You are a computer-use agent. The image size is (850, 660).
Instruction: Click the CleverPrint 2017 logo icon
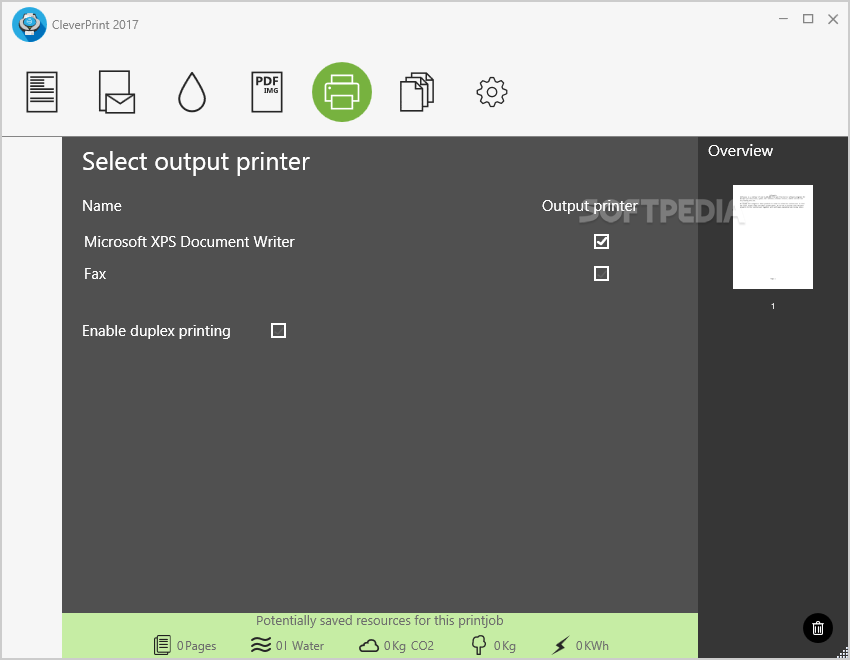(29, 24)
